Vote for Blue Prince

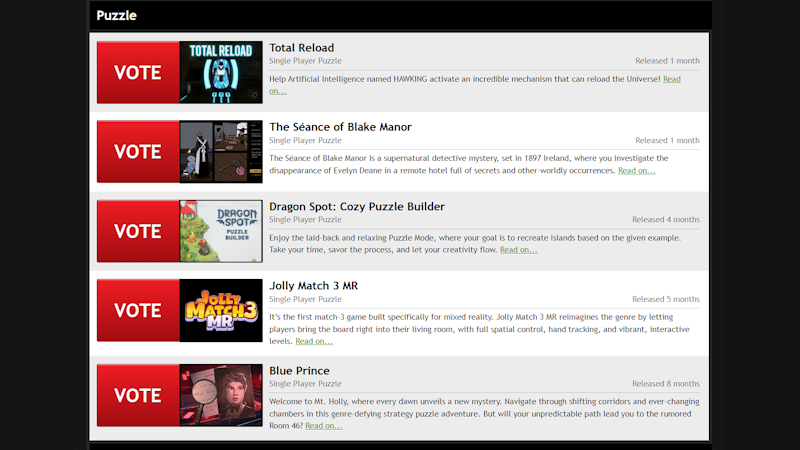[x=138, y=395]
